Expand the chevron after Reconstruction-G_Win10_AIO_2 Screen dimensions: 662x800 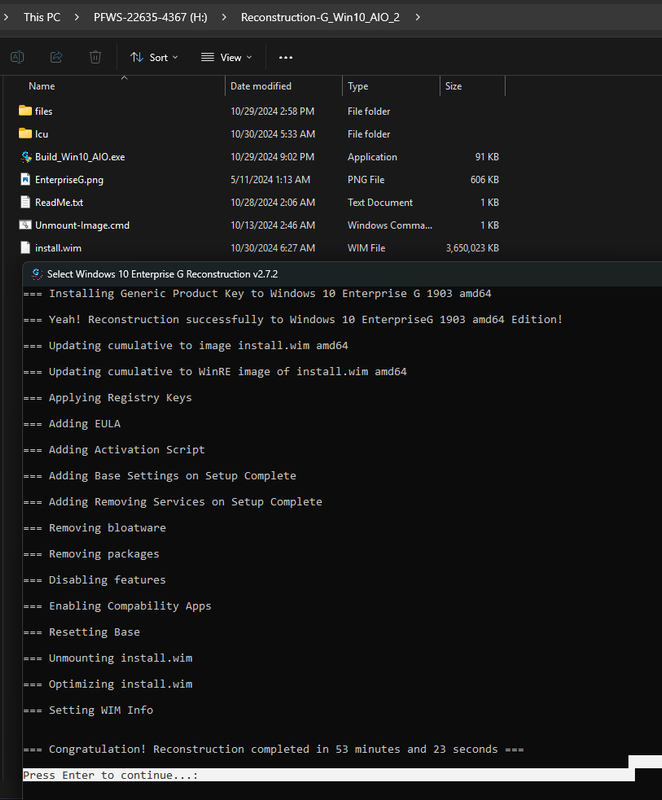(418, 17)
